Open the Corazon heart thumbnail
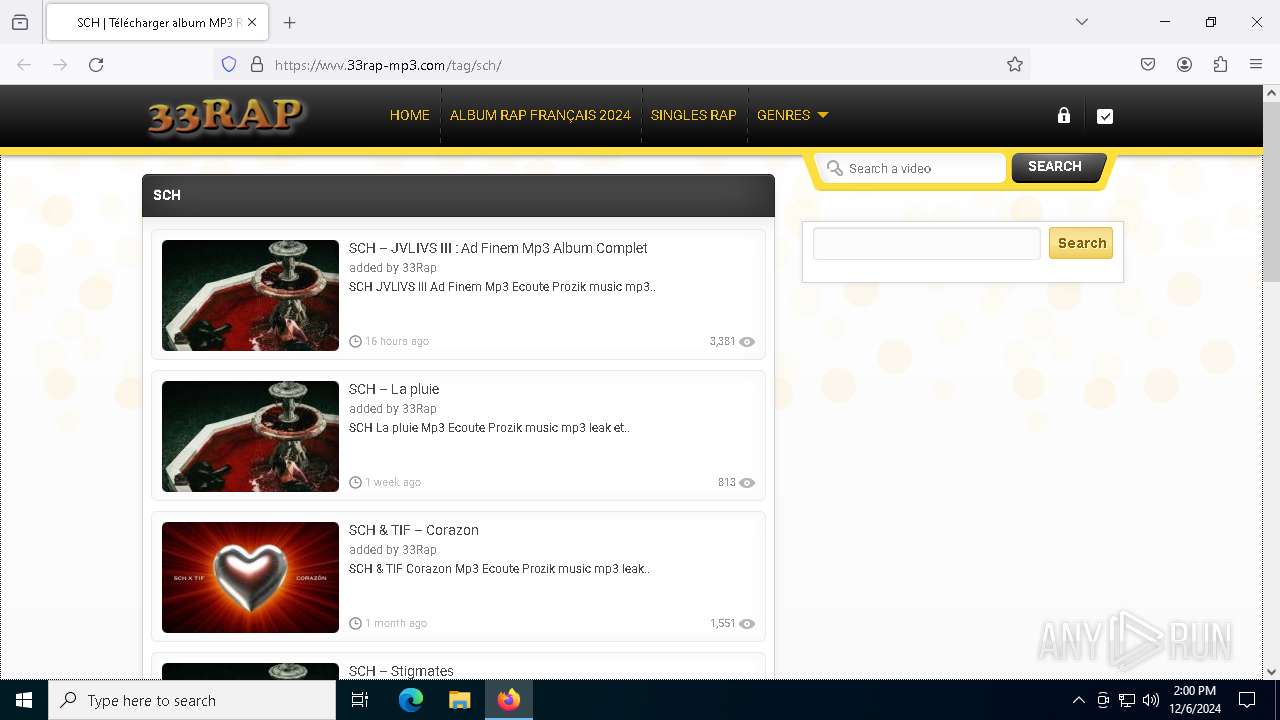 (x=250, y=577)
